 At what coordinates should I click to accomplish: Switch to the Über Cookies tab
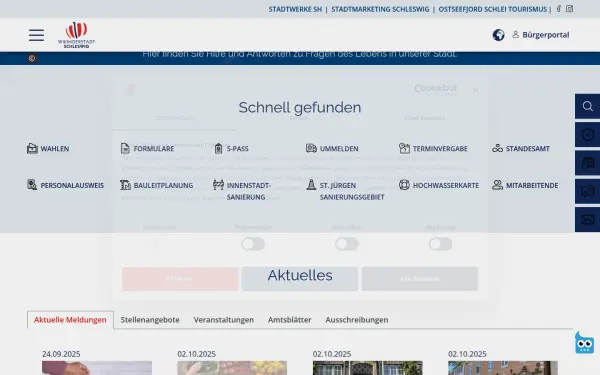pyautogui.click(x=425, y=118)
